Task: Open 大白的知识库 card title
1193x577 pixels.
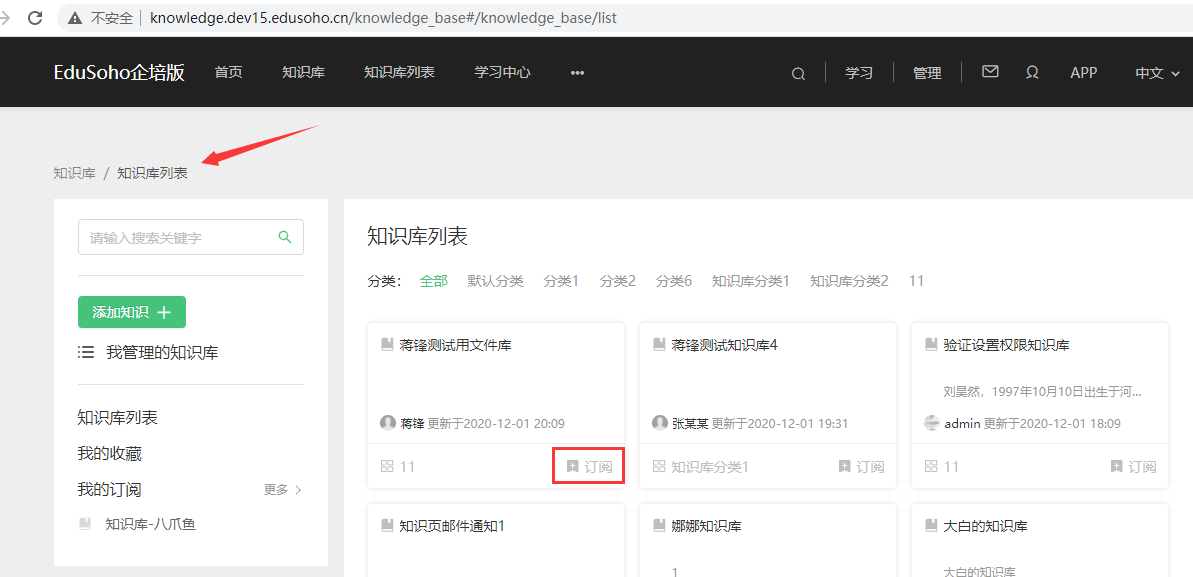Action: [986, 526]
